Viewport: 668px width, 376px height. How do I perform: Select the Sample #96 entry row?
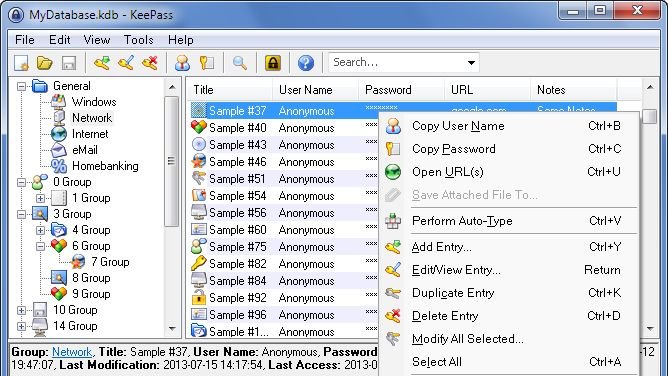click(x=284, y=315)
